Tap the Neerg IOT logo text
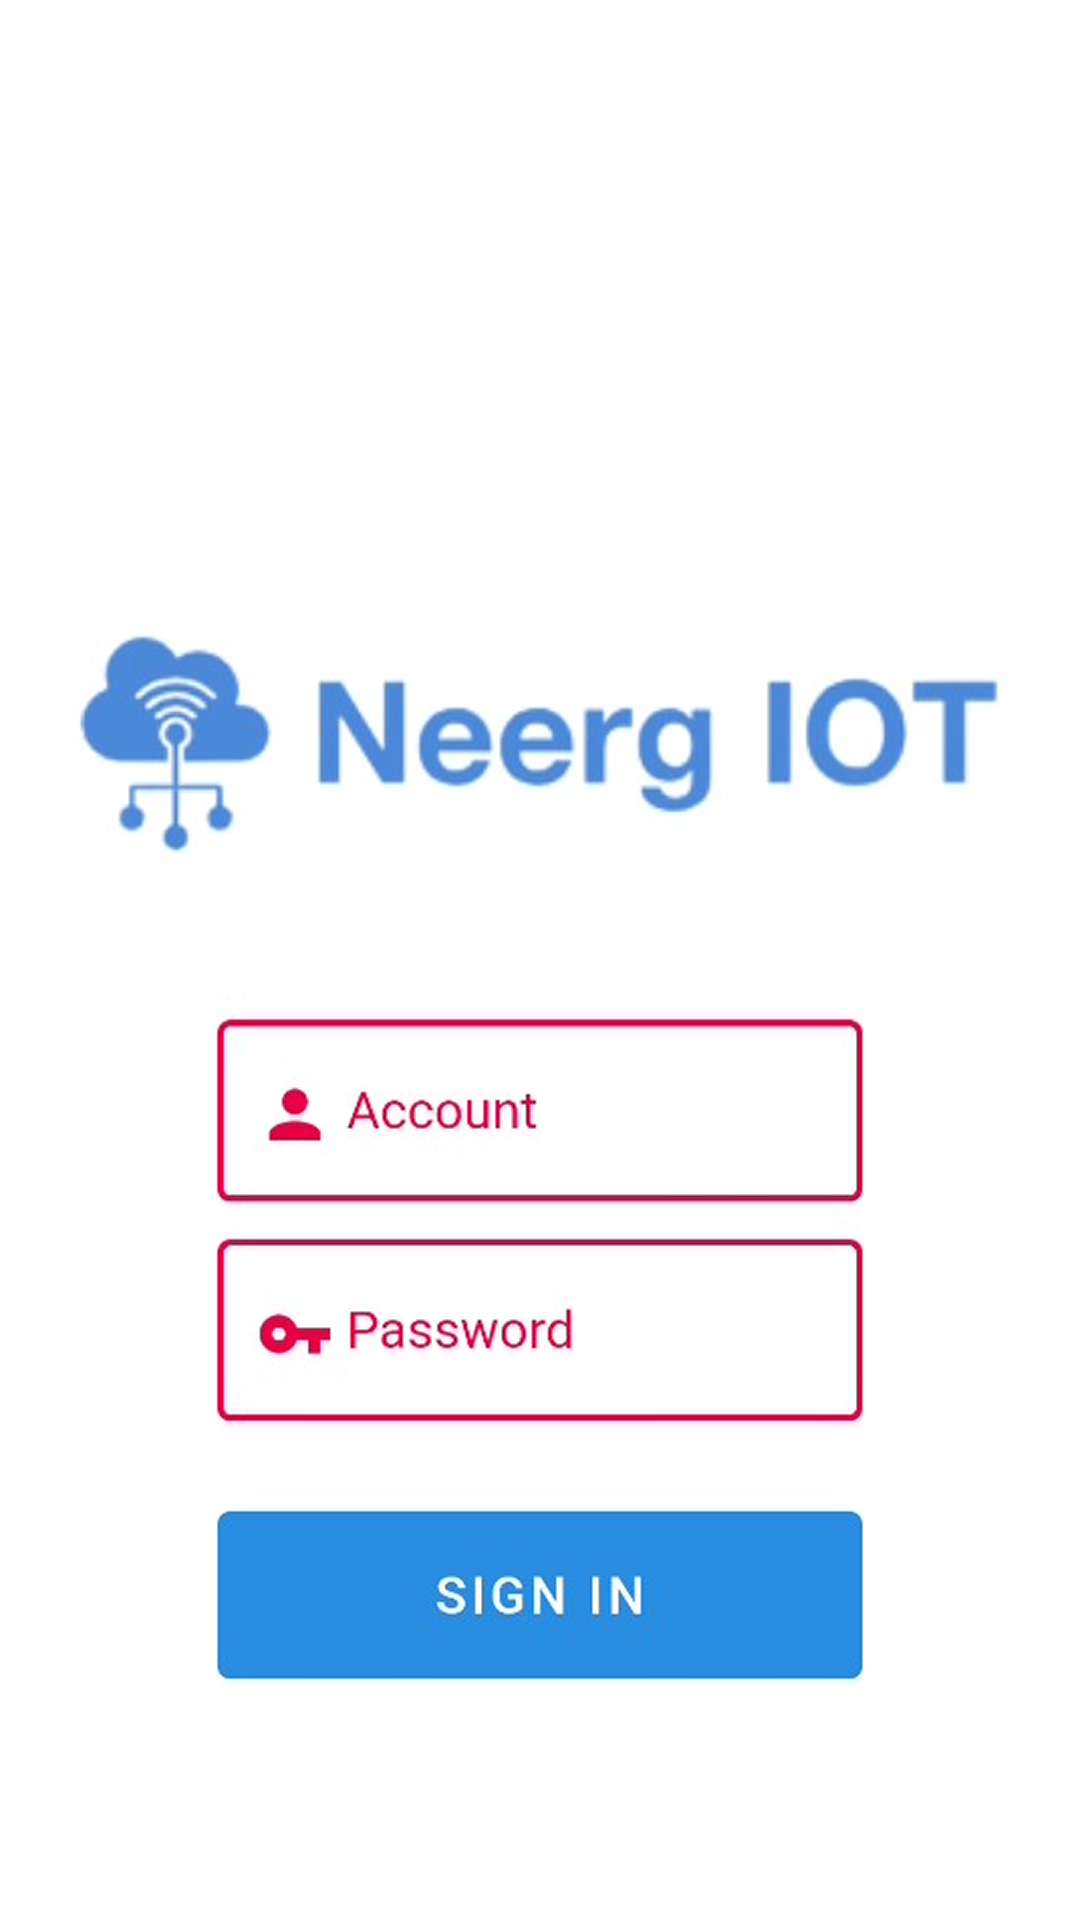This screenshot has height=1920, width=1080. pyautogui.click(x=657, y=742)
